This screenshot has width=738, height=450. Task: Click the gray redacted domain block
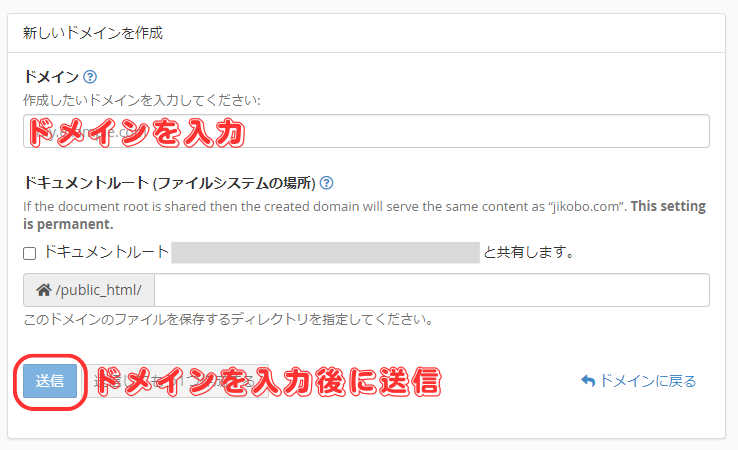pos(326,253)
